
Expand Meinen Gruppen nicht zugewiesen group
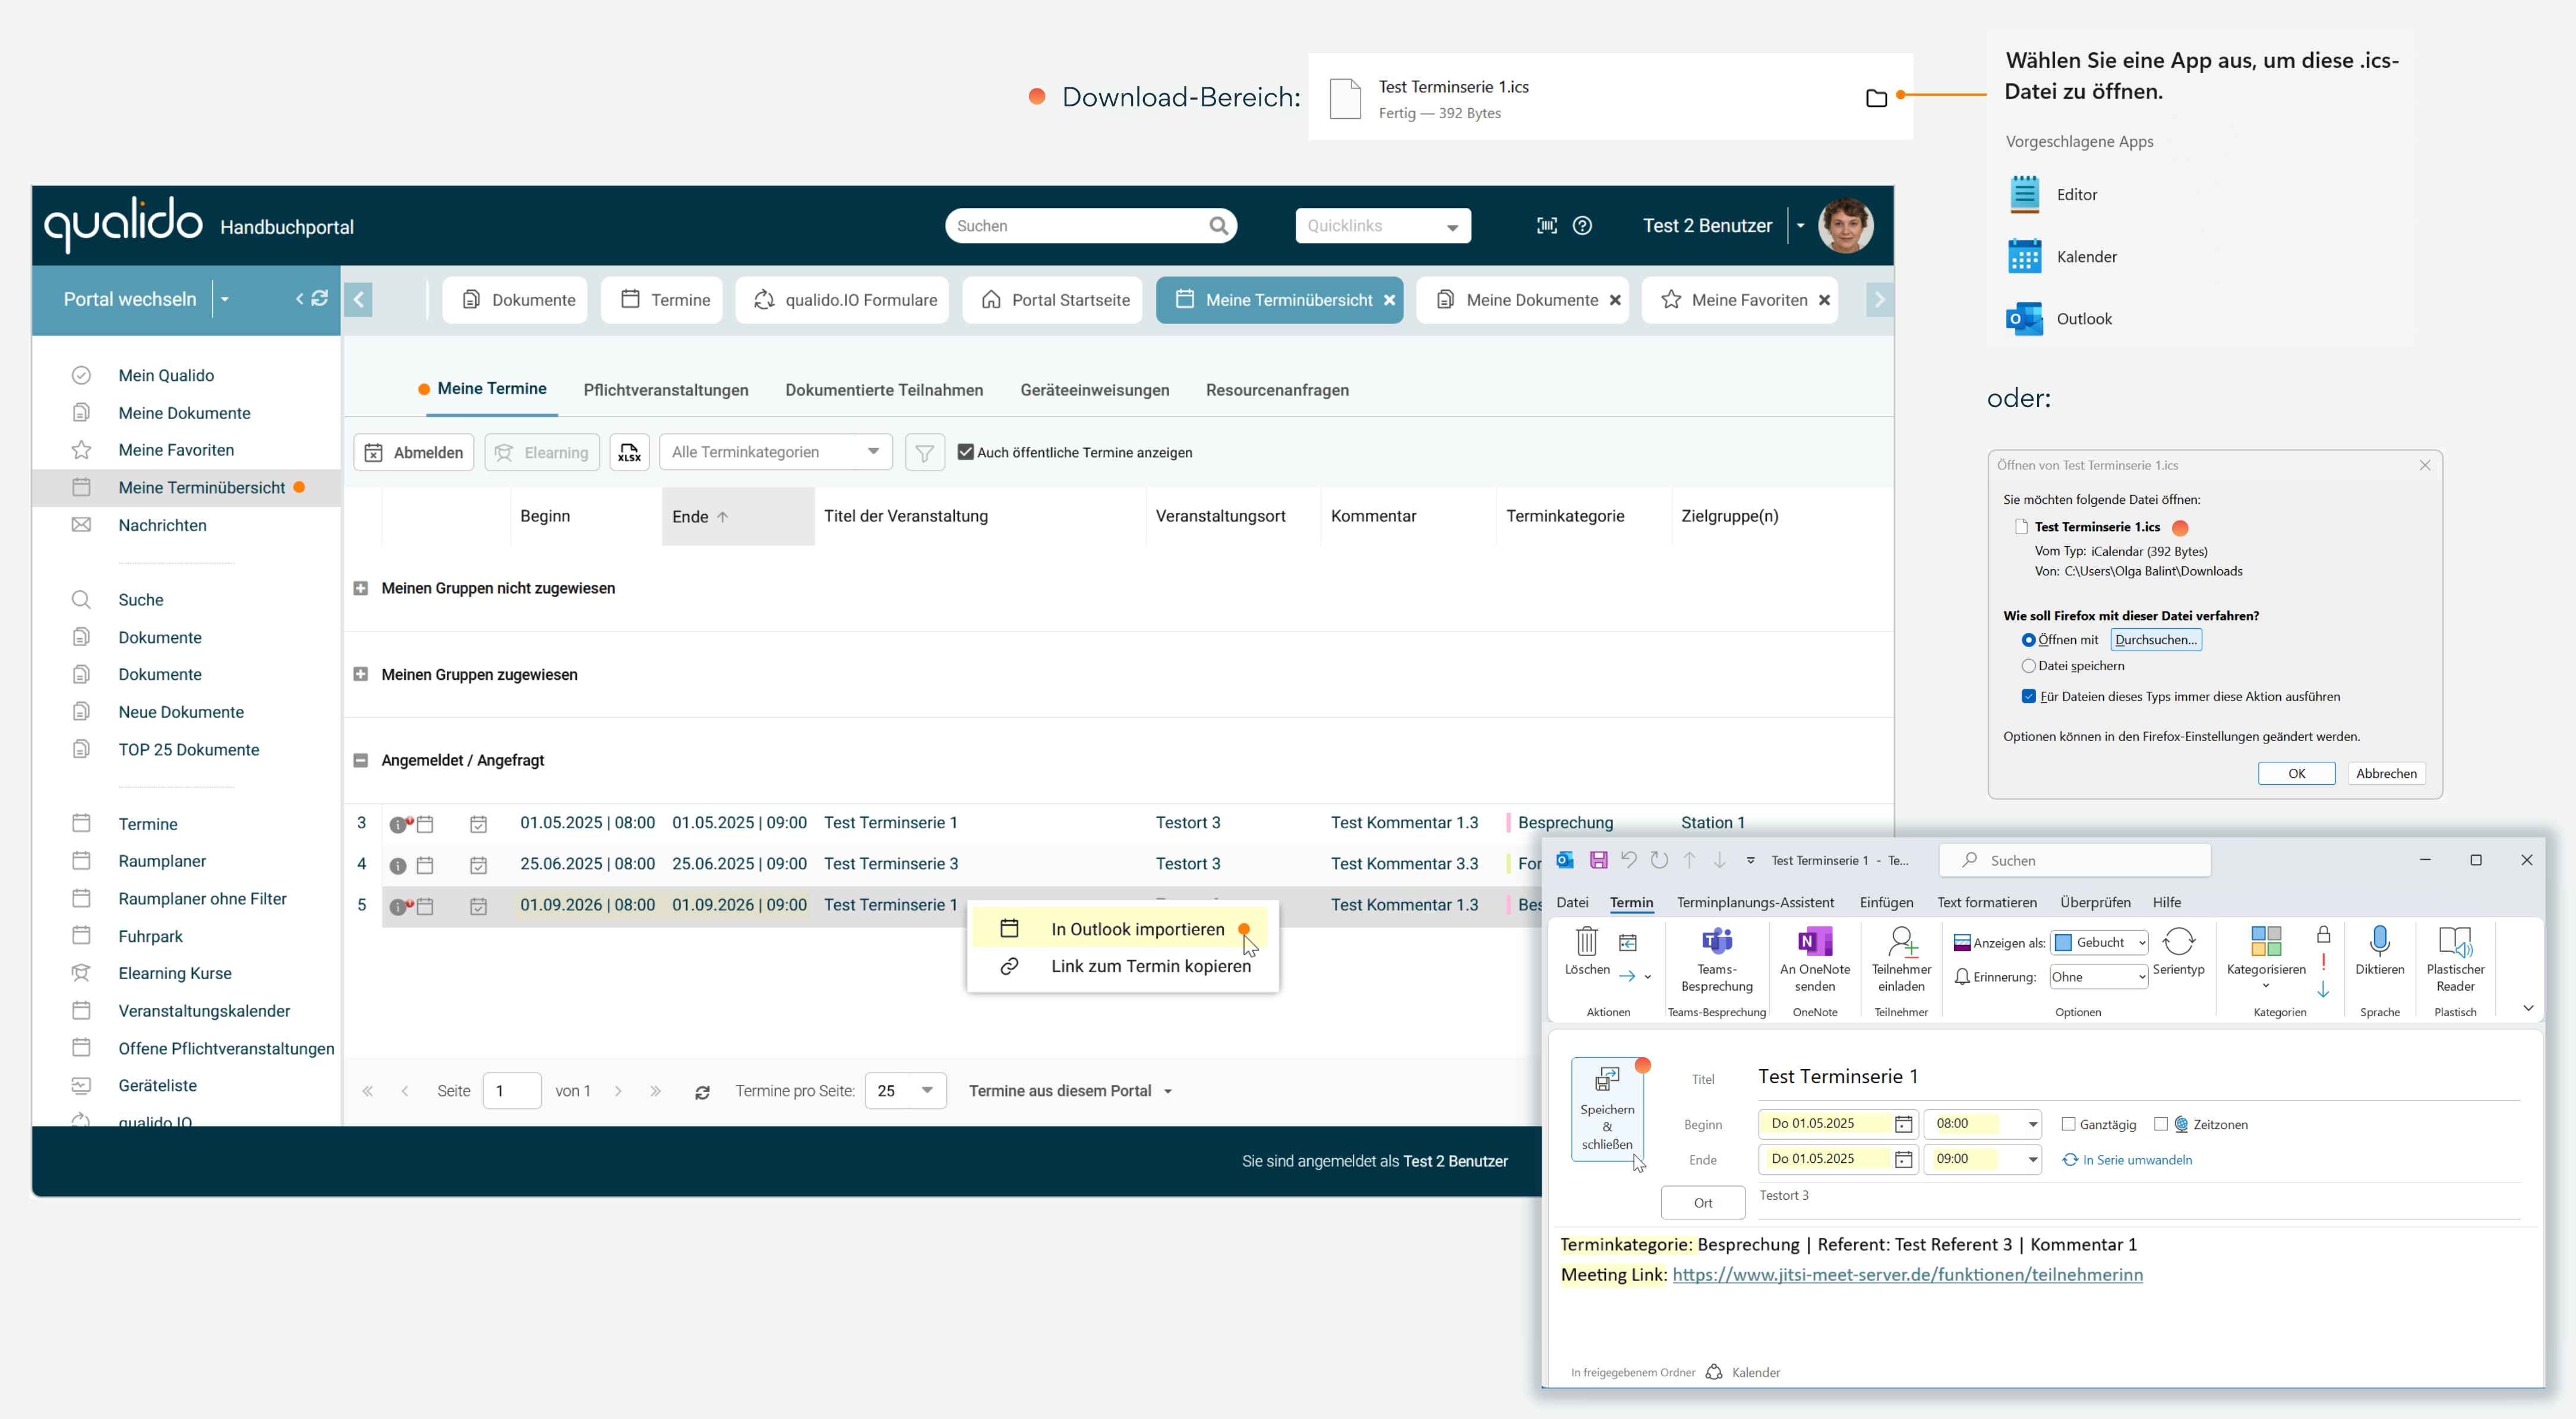click(360, 588)
